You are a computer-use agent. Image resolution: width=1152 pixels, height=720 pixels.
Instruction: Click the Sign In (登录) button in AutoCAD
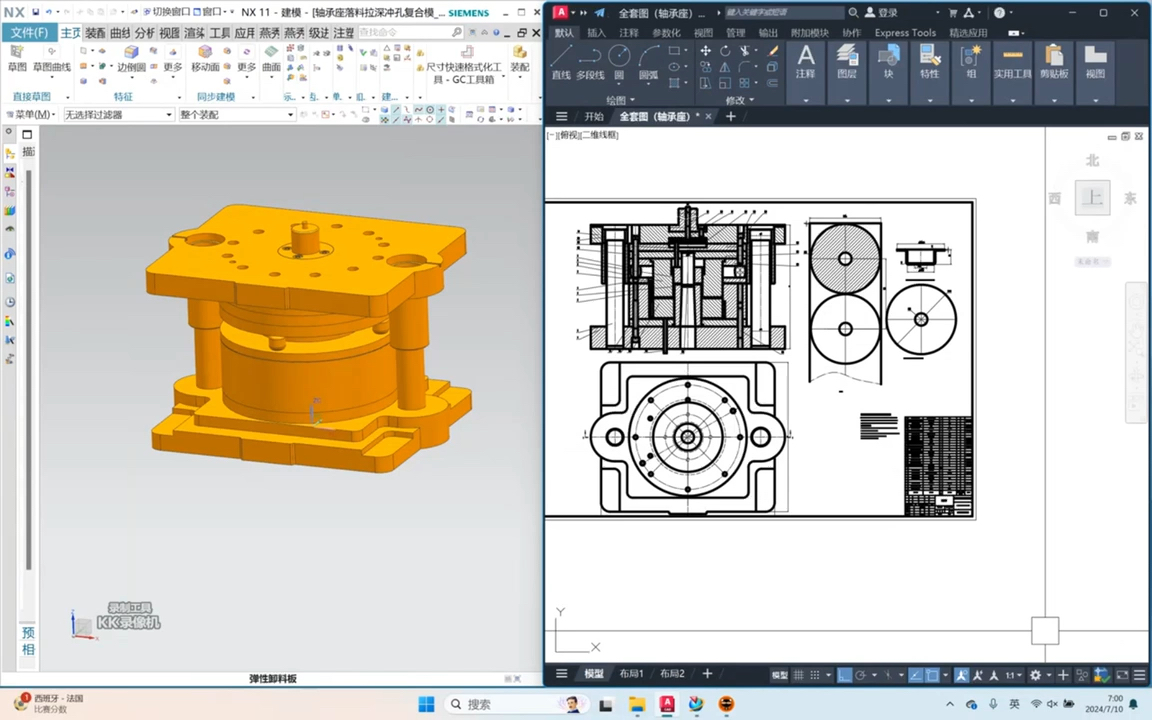tap(882, 12)
